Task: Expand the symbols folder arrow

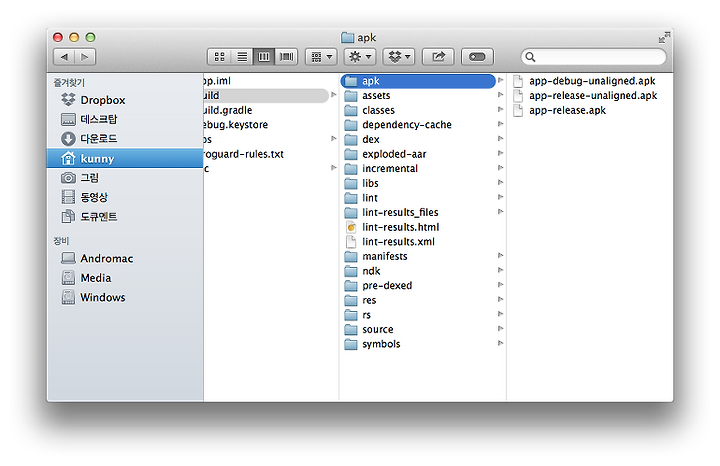Action: (501, 343)
